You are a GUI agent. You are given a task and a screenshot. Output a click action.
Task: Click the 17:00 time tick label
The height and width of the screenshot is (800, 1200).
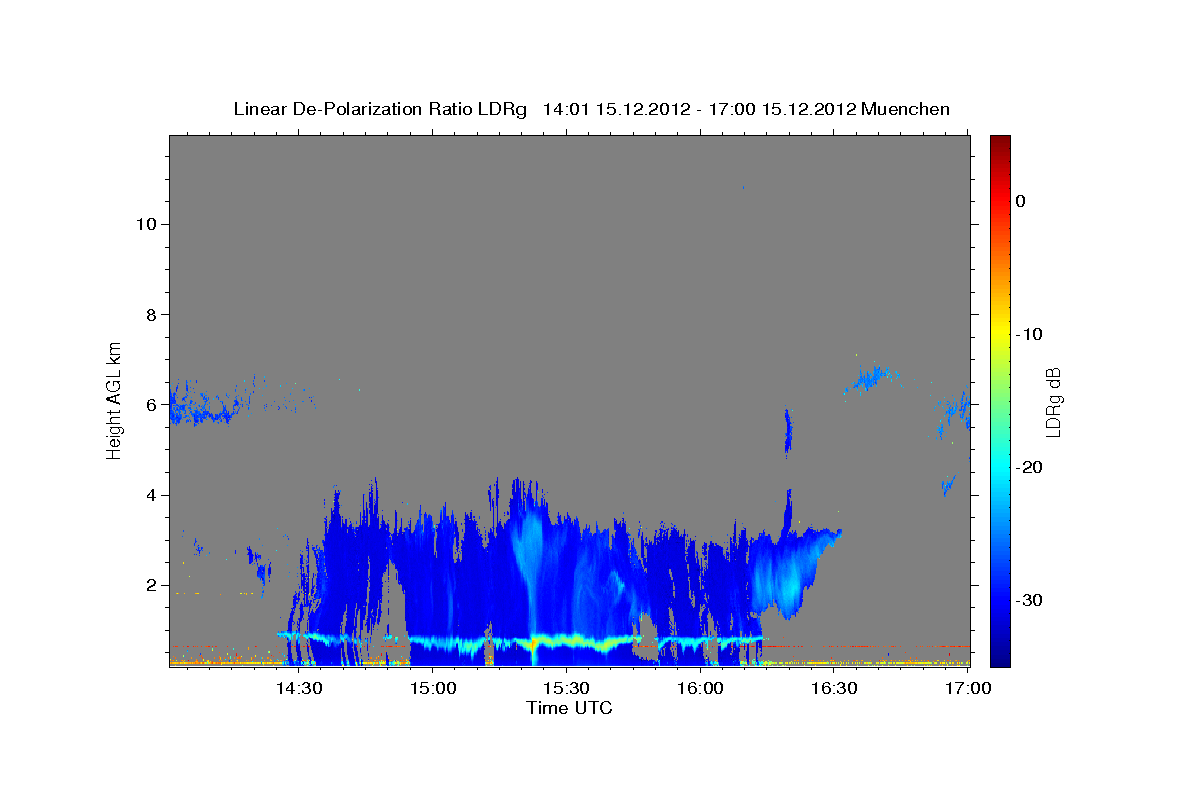[968, 689]
